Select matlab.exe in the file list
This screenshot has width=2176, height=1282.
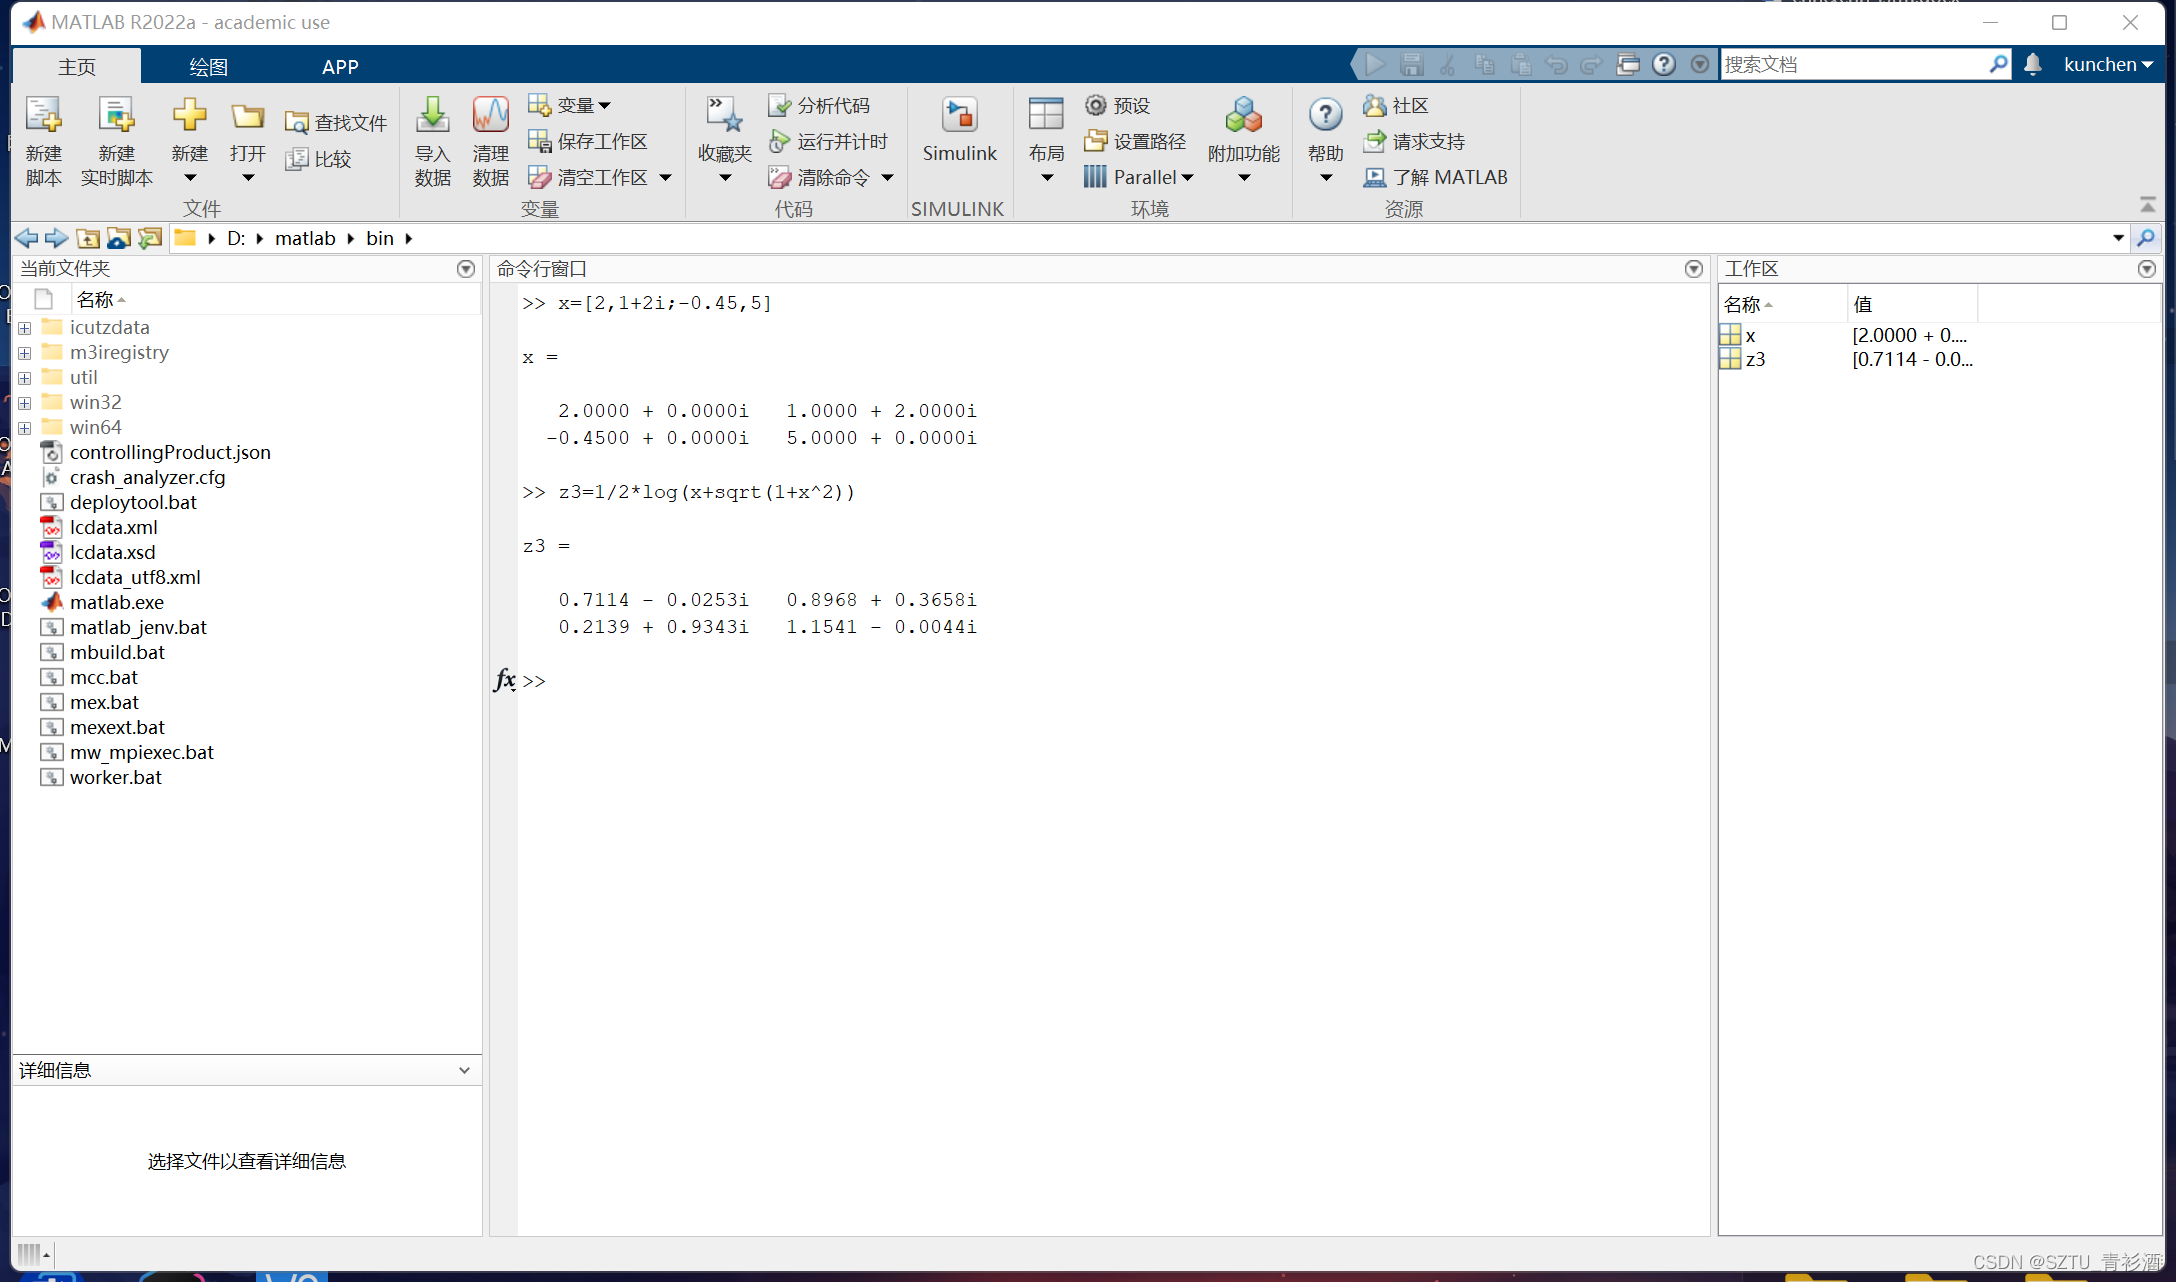(x=116, y=602)
